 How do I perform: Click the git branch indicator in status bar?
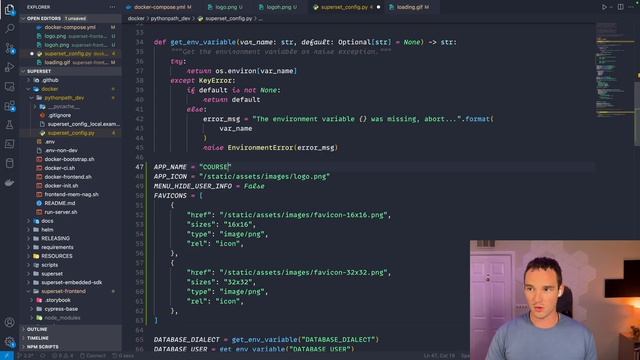point(25,356)
